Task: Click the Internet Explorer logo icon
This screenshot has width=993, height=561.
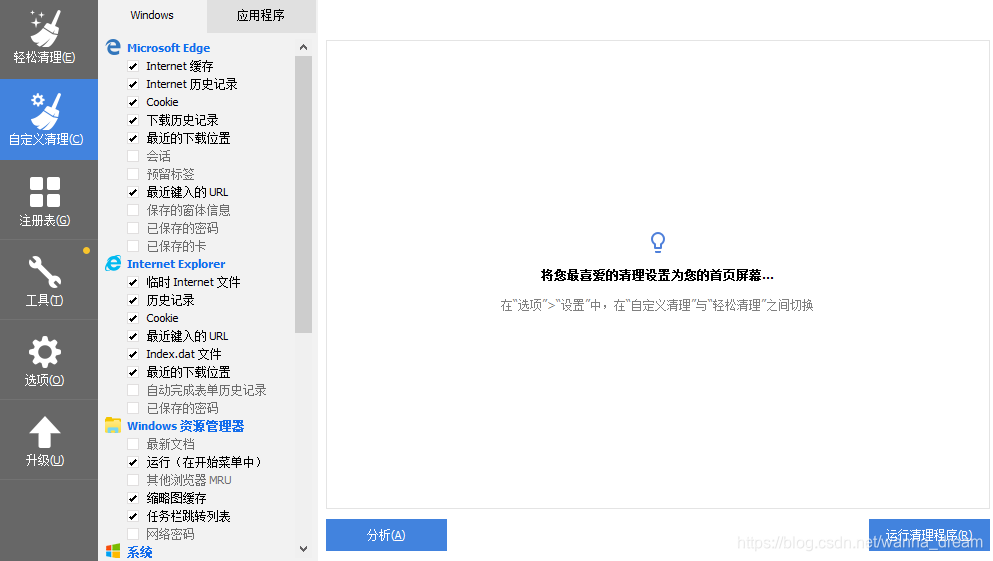Action: pyautogui.click(x=113, y=263)
